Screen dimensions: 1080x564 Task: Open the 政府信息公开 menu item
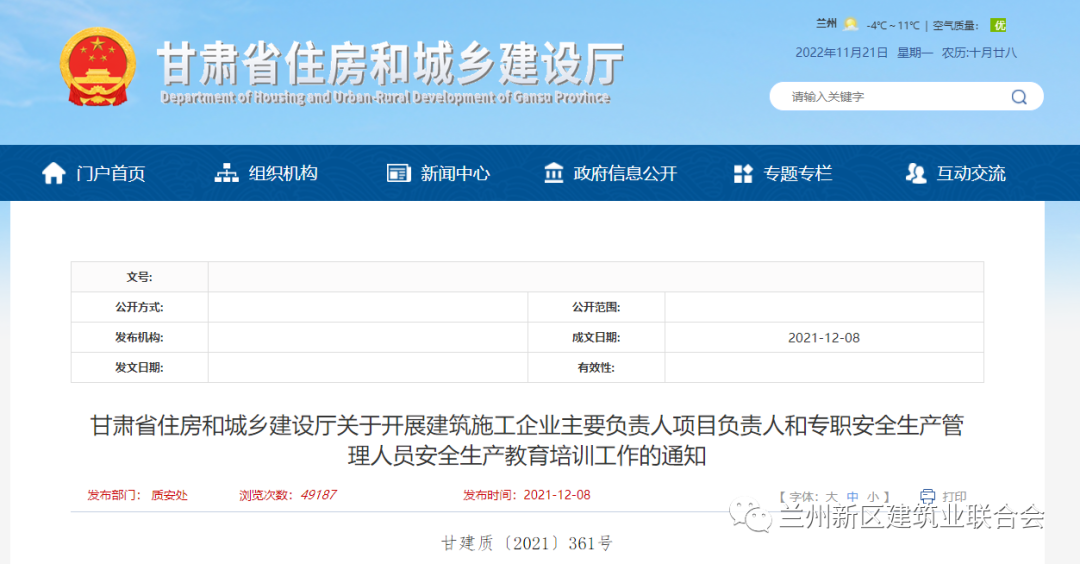coord(625,174)
